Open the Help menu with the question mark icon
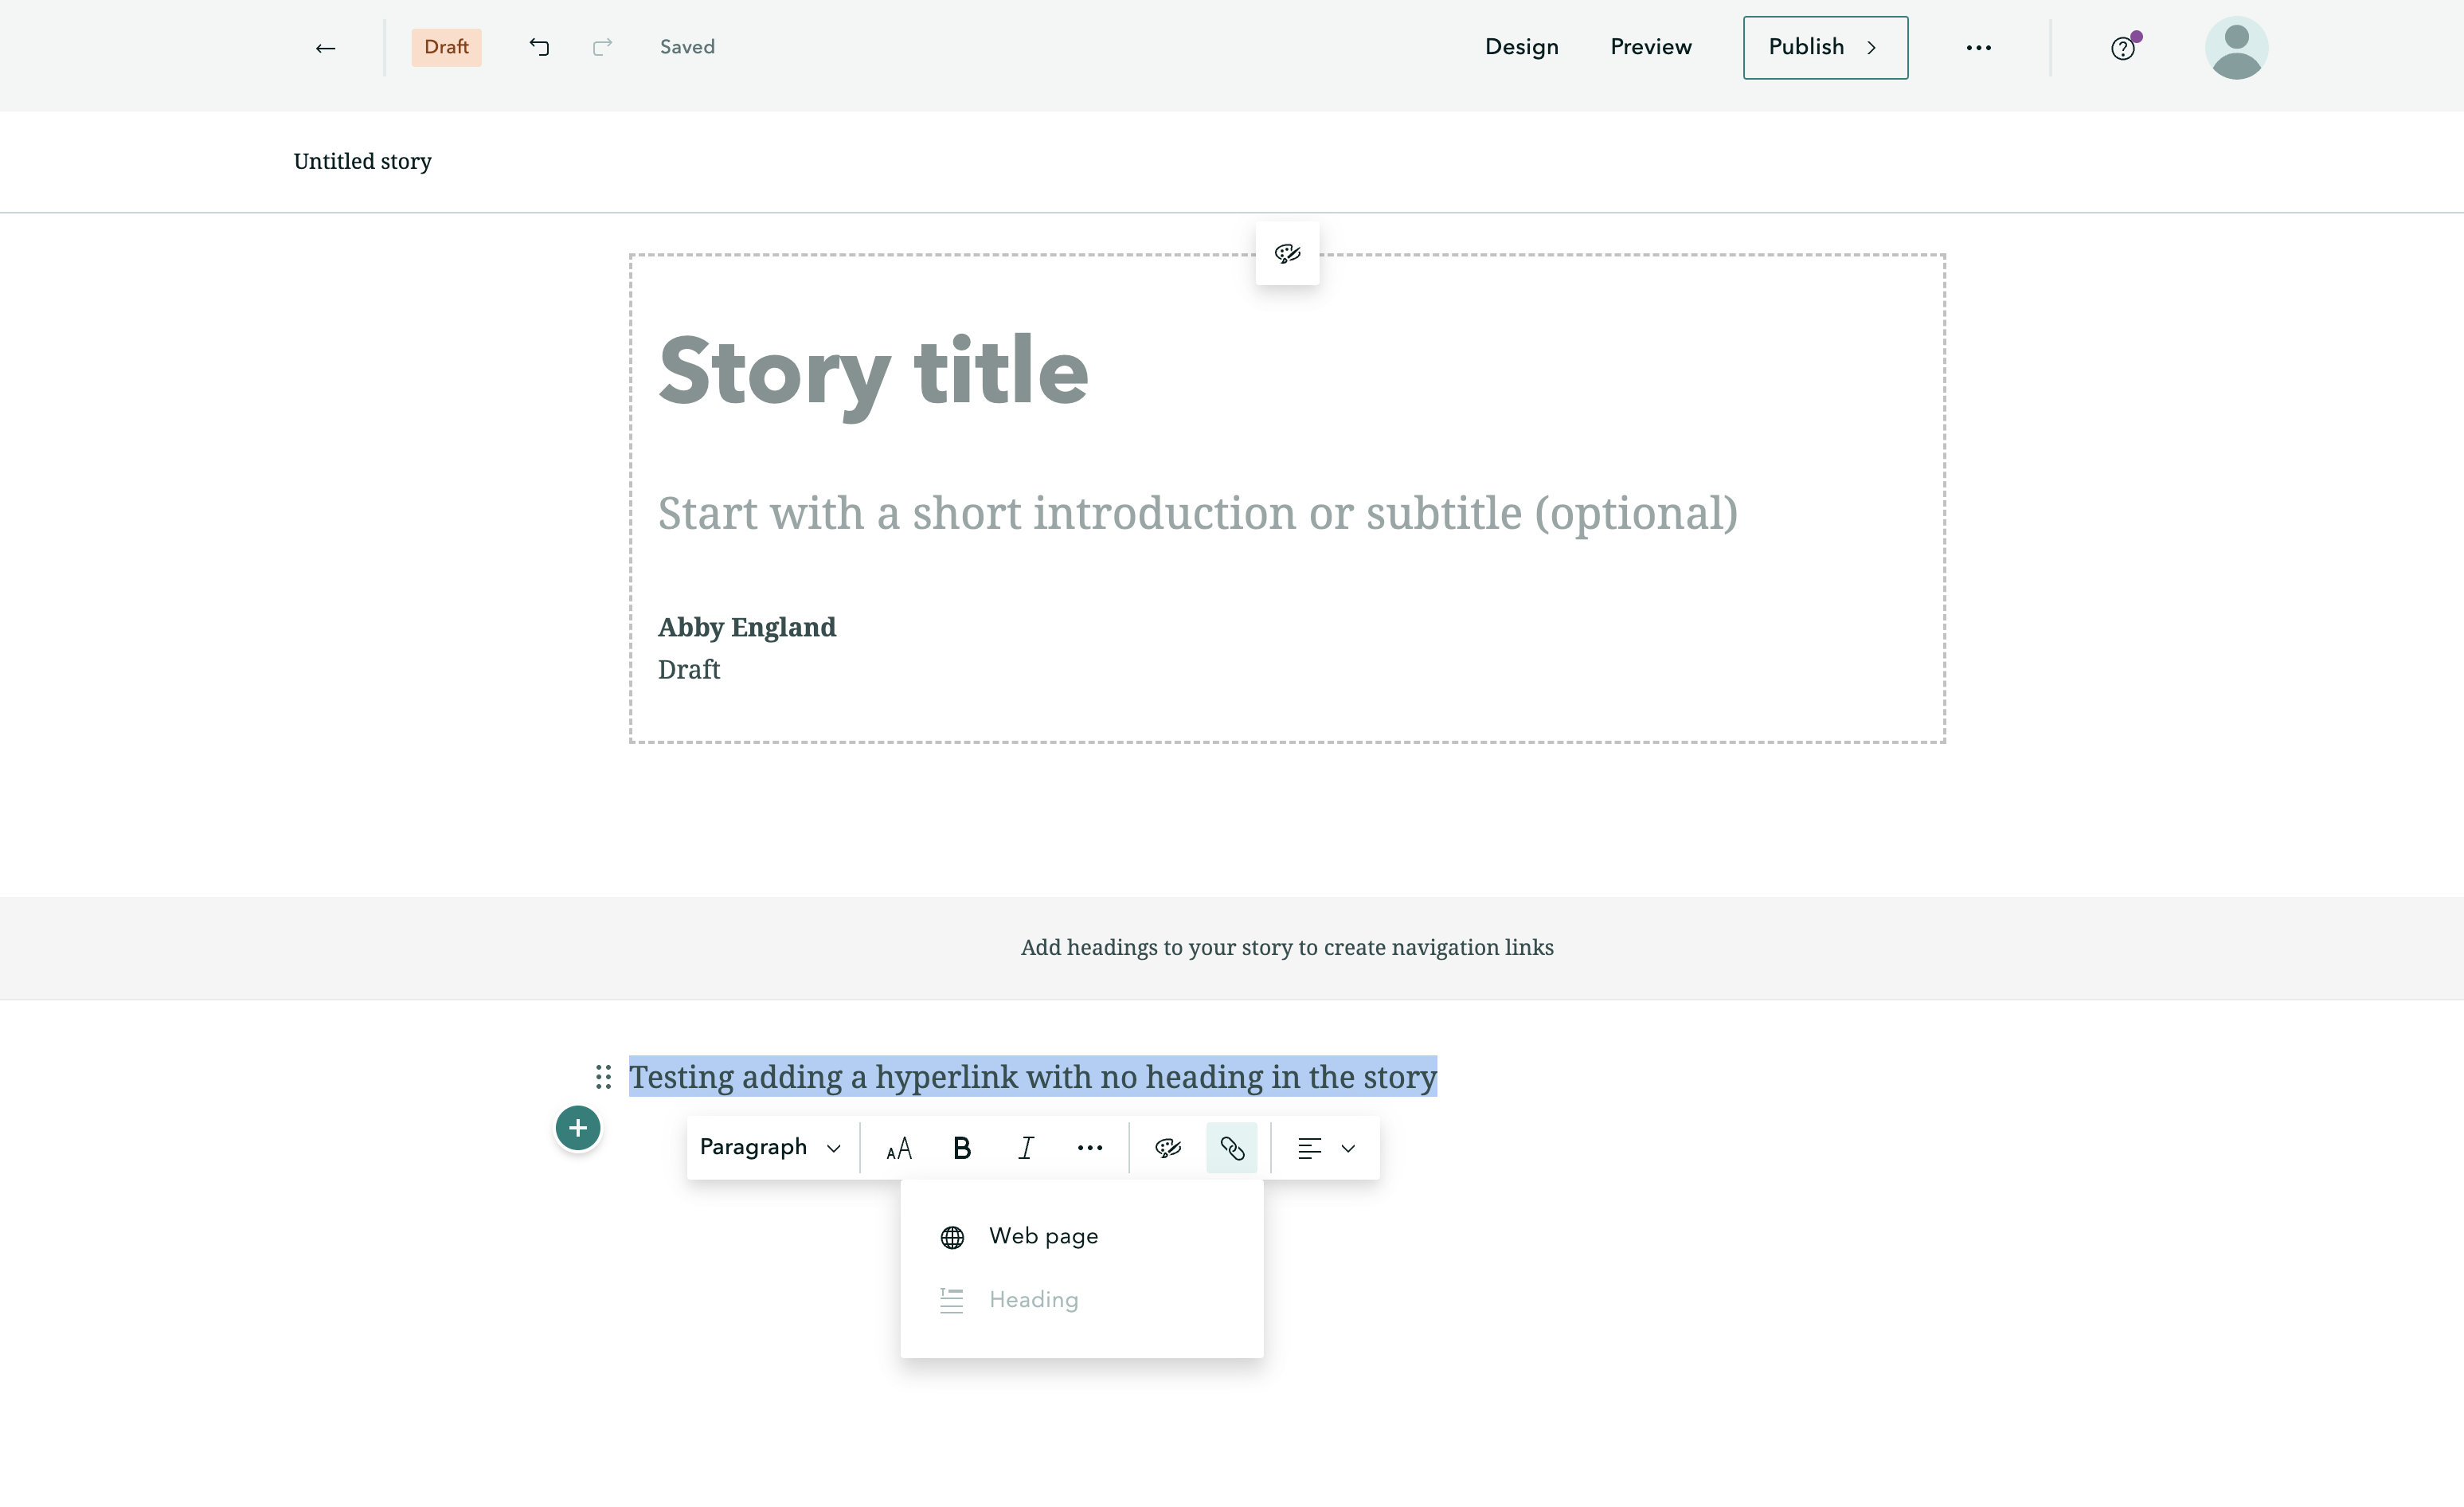 [2122, 47]
